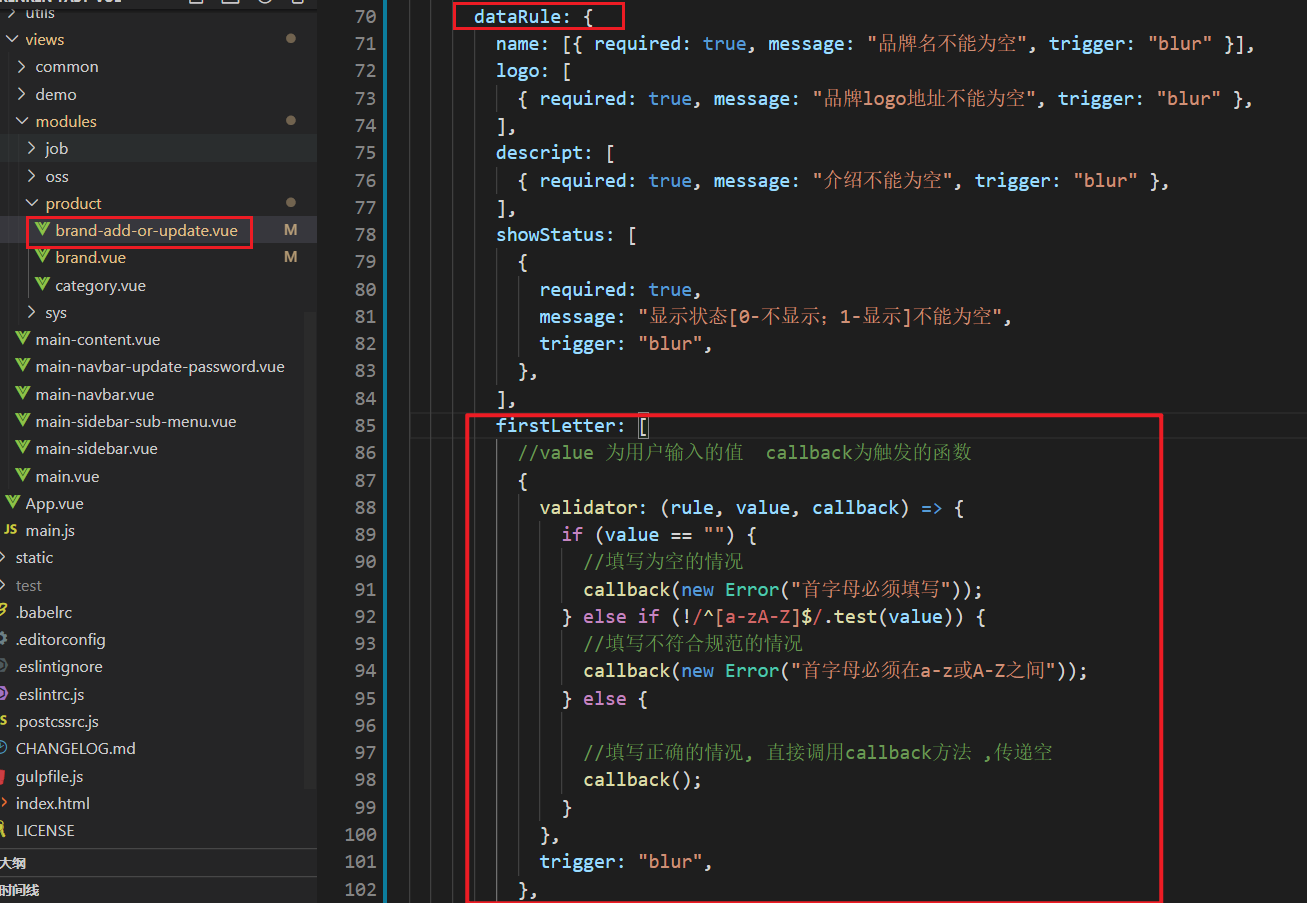Click the Vue icon of main-sidebar.vue
Screen dimensions: 1307x903
tap(23, 448)
